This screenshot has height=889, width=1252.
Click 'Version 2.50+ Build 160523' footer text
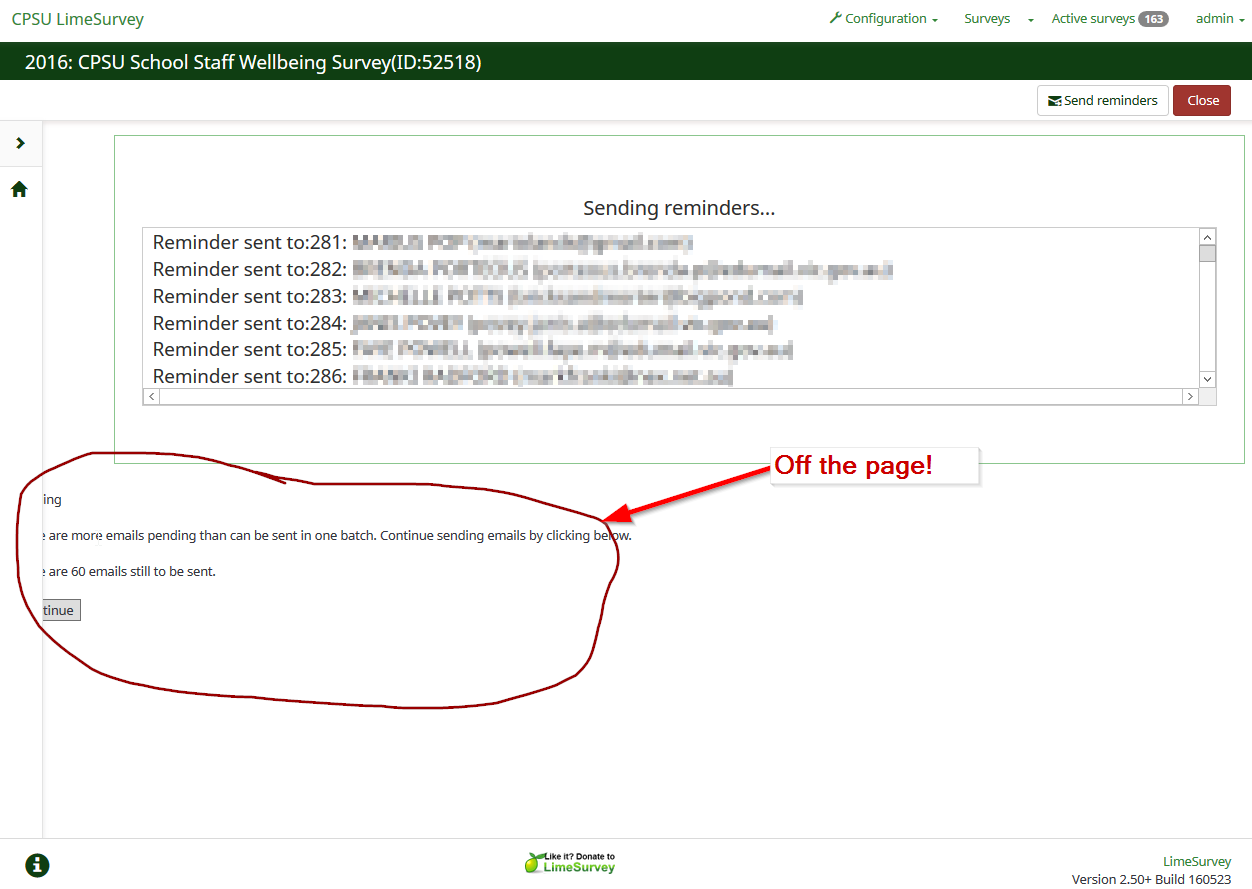coord(1151,879)
